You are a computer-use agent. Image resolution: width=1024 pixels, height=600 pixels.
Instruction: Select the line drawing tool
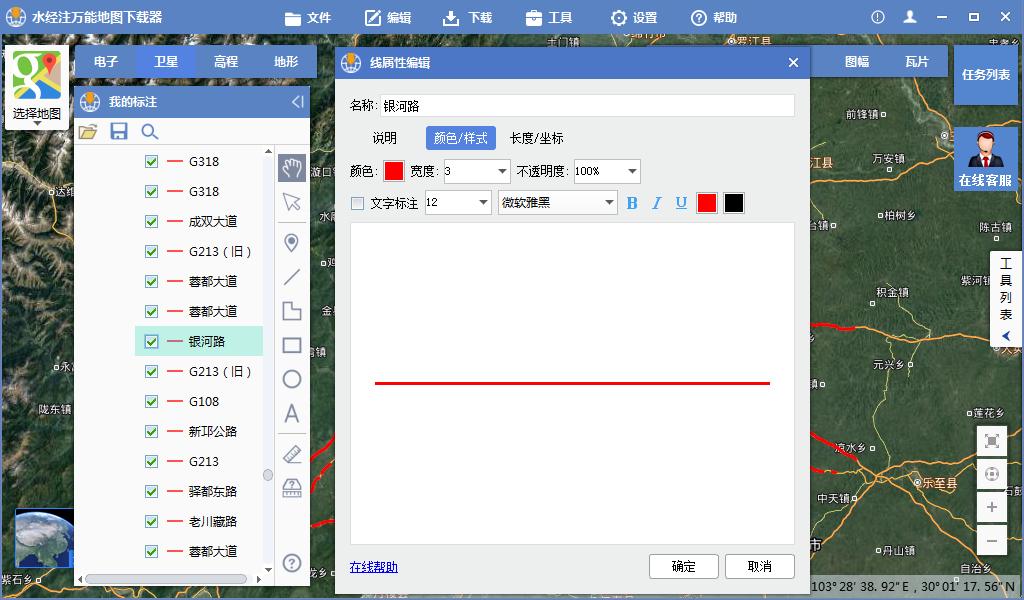(291, 276)
